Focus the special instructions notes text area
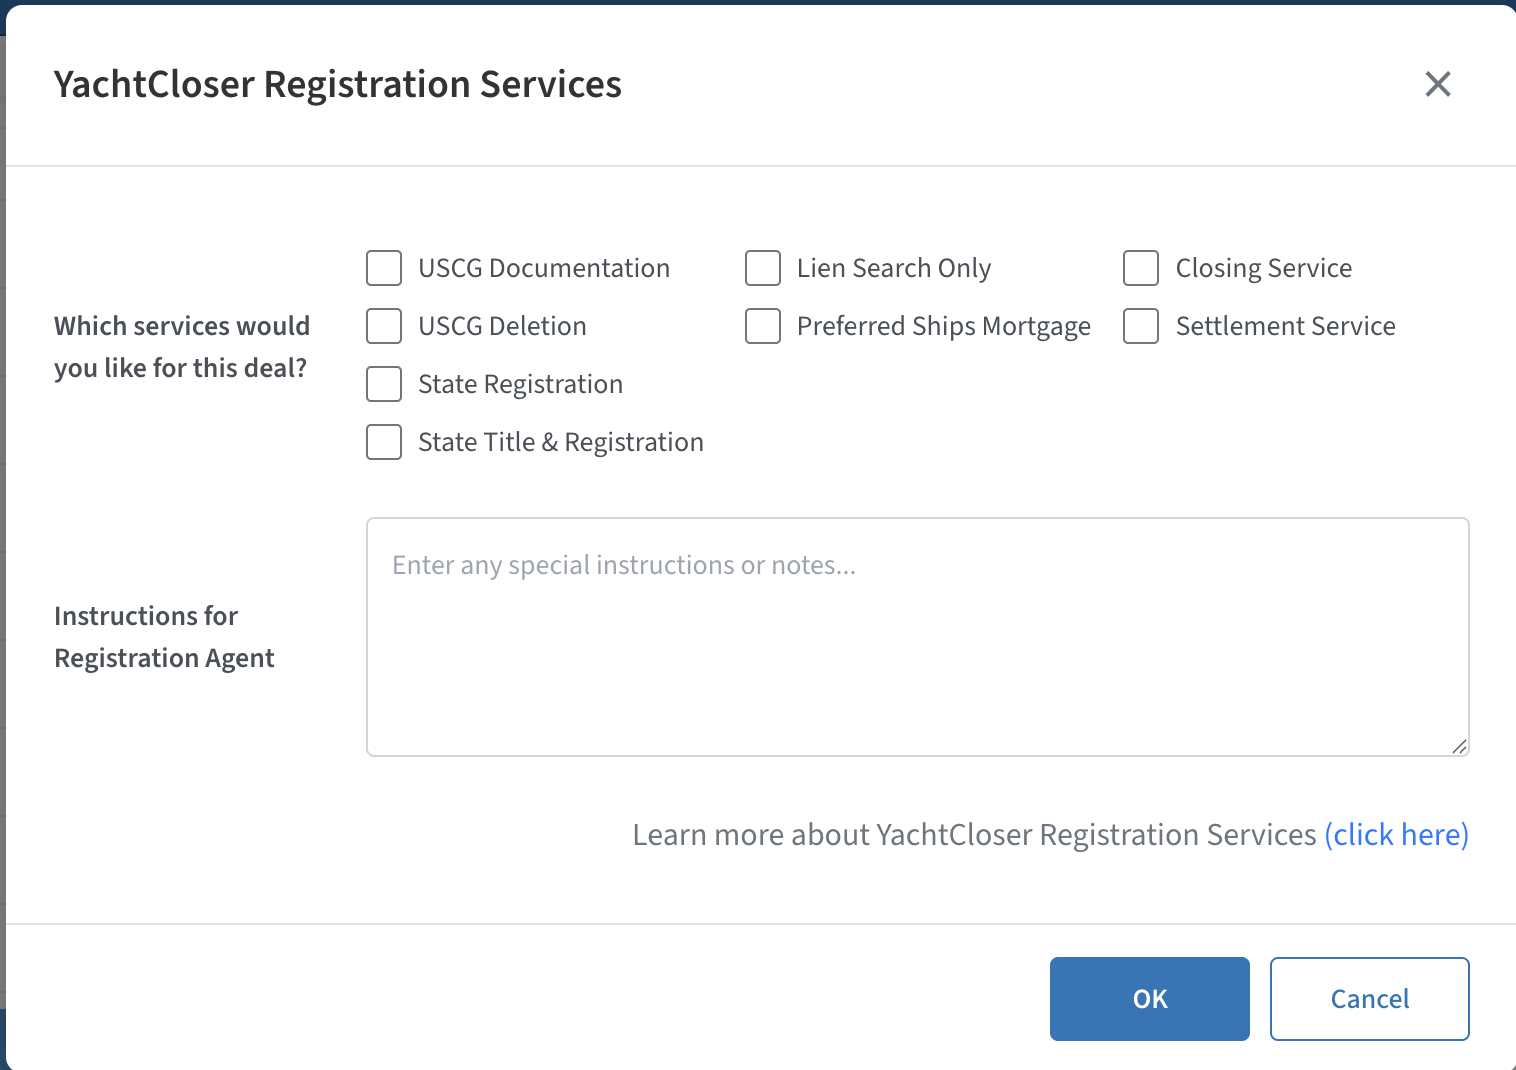The height and width of the screenshot is (1070, 1516). coord(916,636)
